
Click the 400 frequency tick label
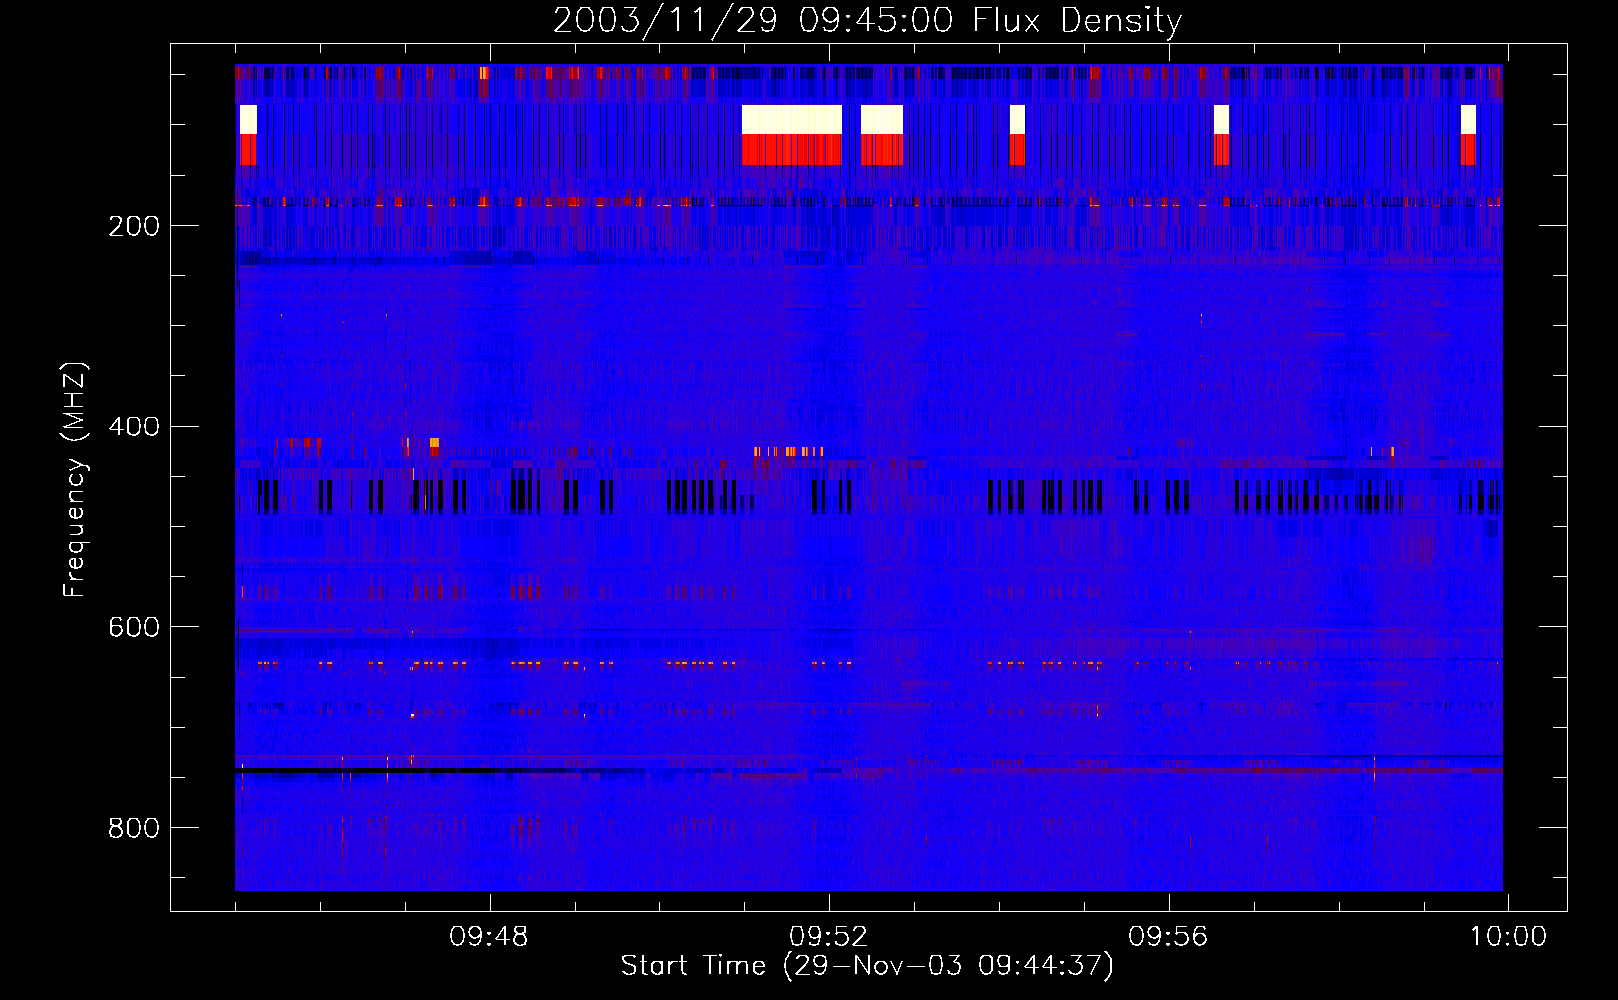134,427
